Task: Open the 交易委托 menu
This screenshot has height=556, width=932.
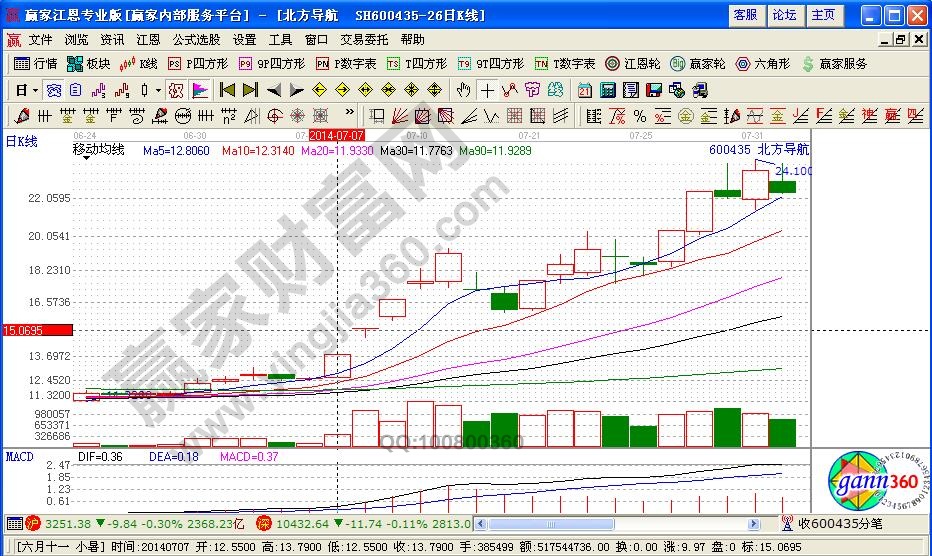Action: click(364, 40)
